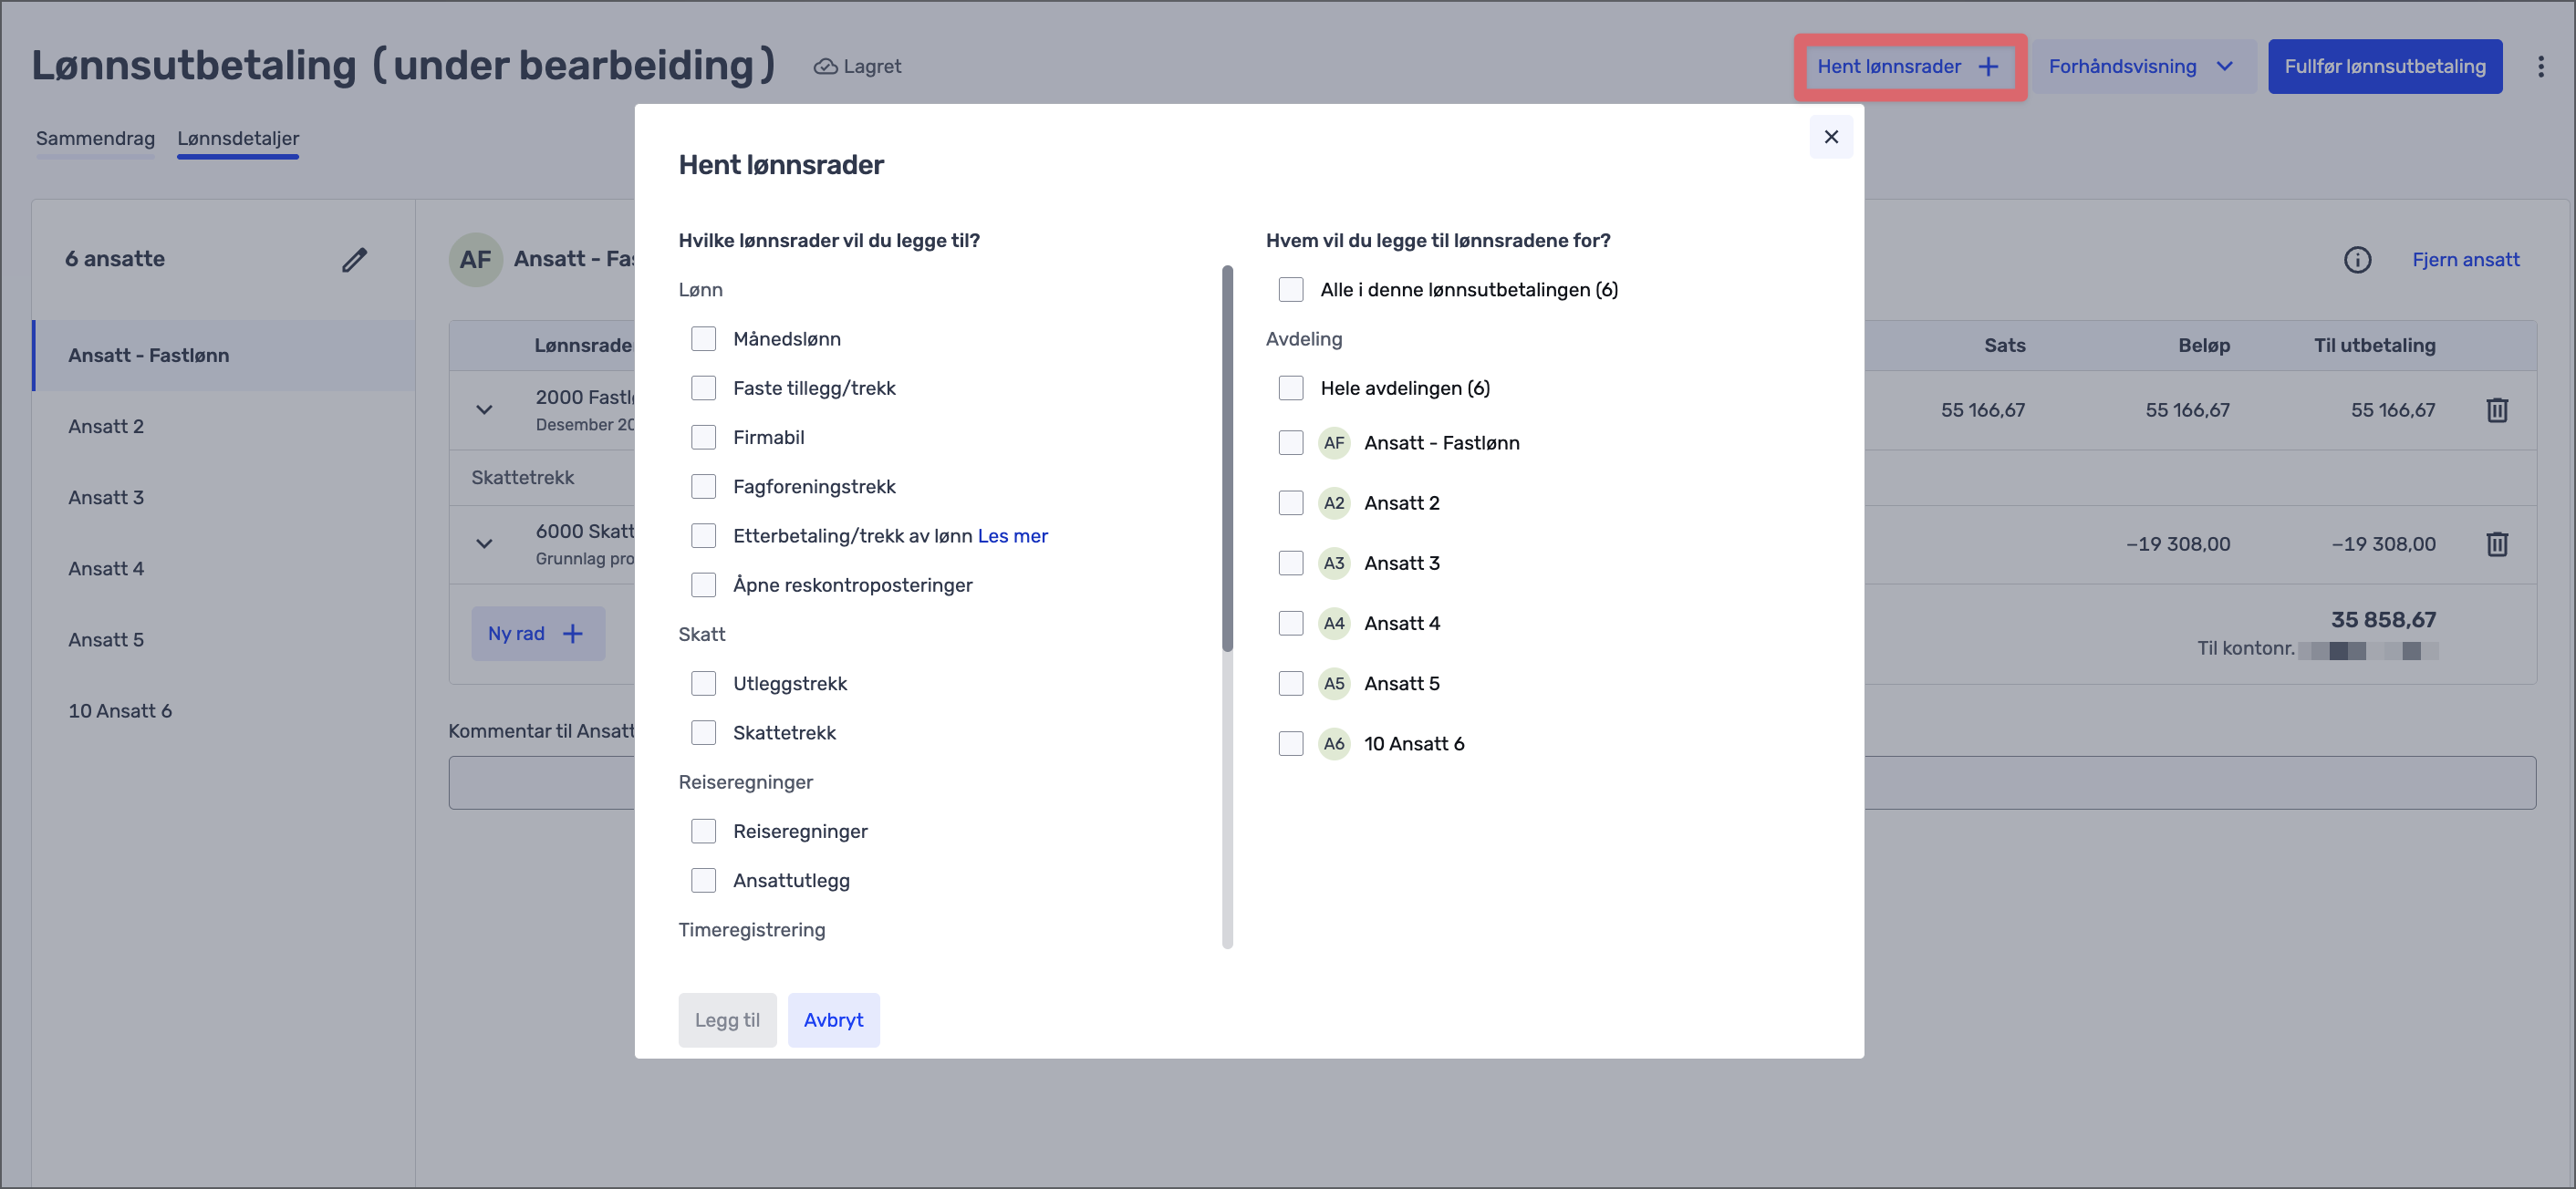Click the Lagret cloud saved icon
This screenshot has height=1189, width=2576.
(825, 67)
